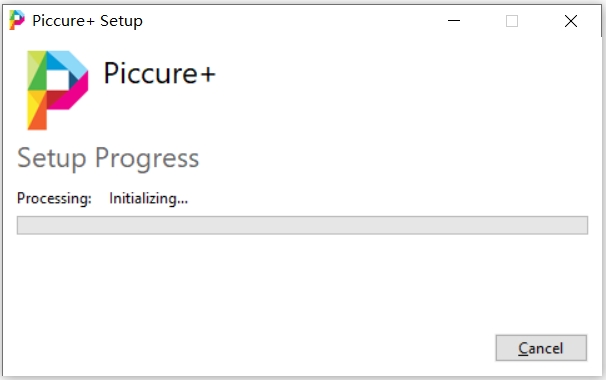Click the disabled maximize button
Image resolution: width=606 pixels, height=380 pixels.
pyautogui.click(x=512, y=21)
